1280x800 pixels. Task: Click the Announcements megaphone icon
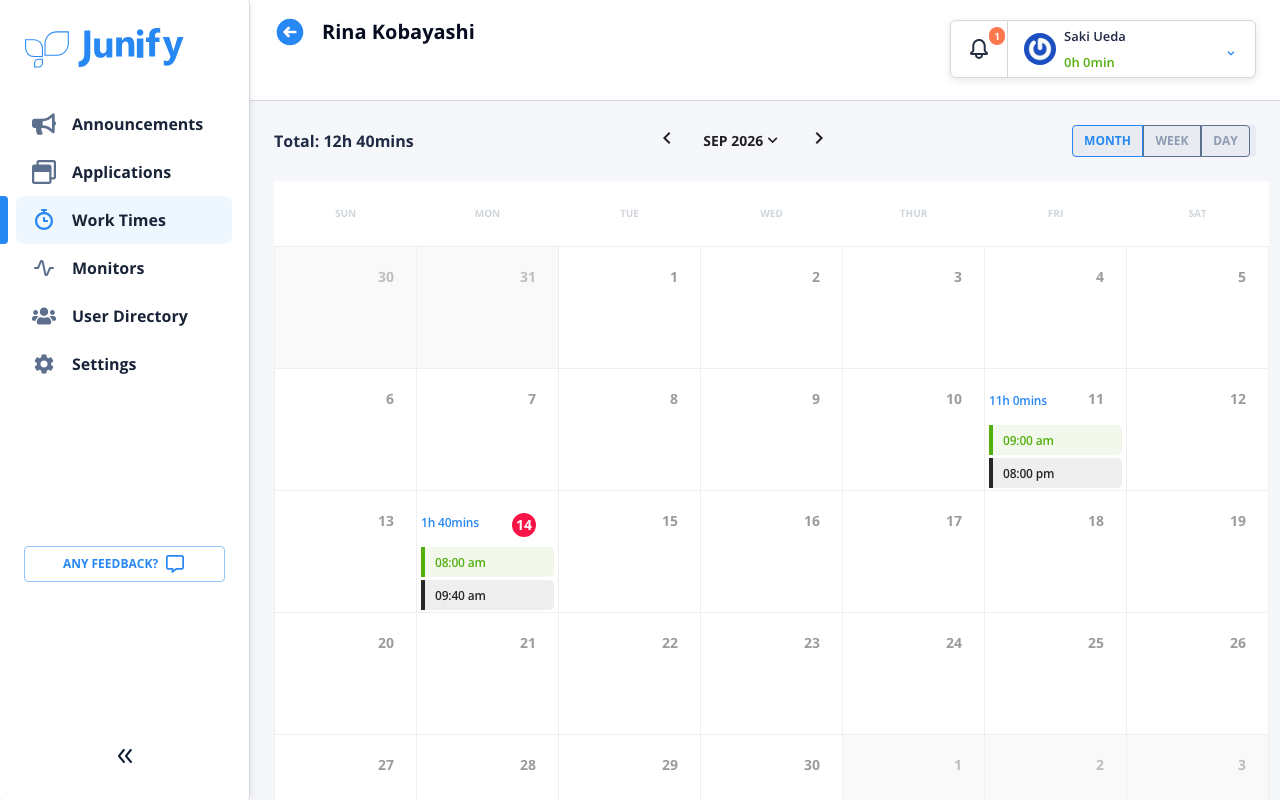(x=44, y=124)
